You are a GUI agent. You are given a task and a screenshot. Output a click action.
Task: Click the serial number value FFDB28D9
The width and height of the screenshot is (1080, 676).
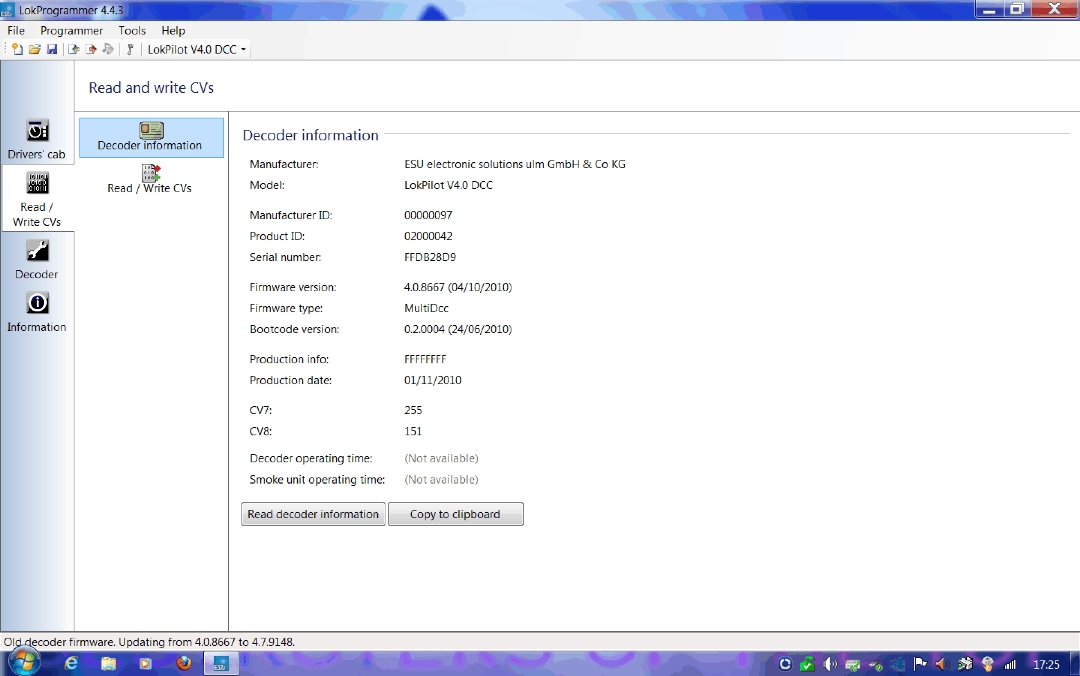(430, 257)
